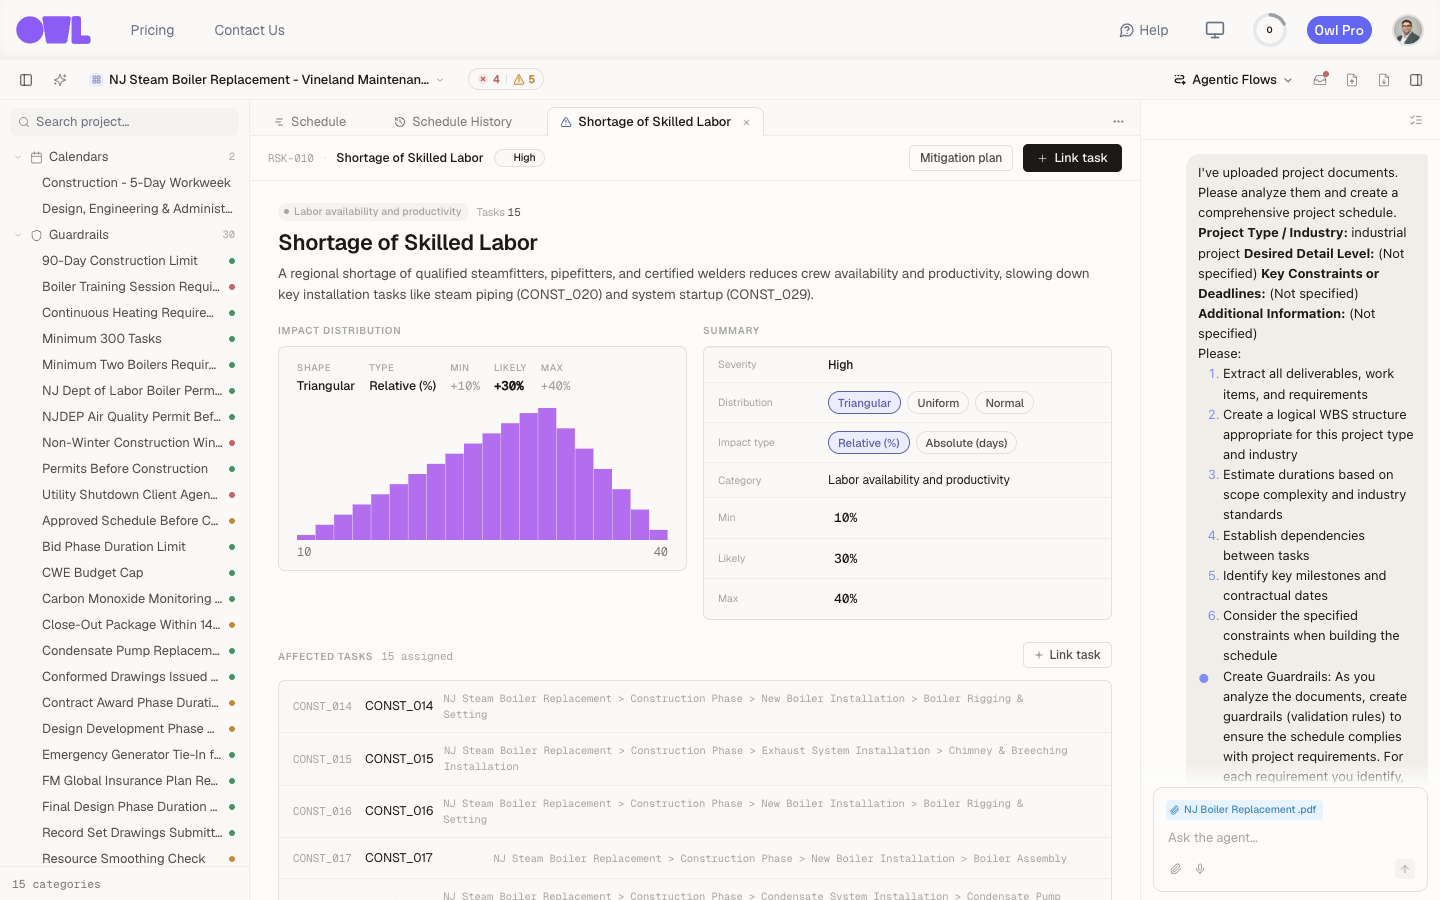Open the Agentic Flows dropdown
This screenshot has width=1440, height=900.
coord(1233,80)
